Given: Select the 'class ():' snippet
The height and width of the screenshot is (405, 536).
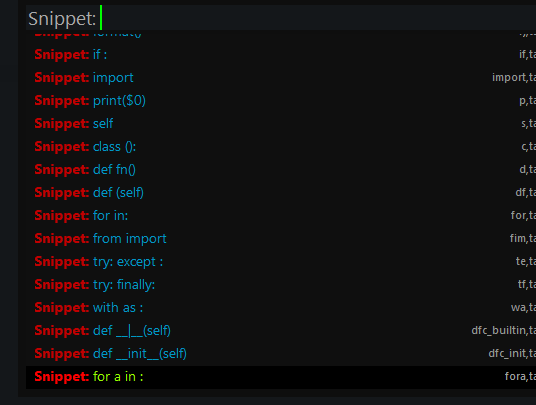Looking at the screenshot, I should [x=281, y=147].
